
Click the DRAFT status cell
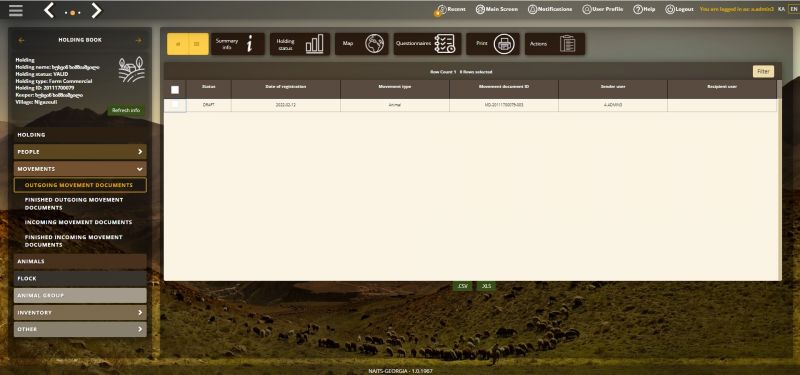(x=209, y=105)
